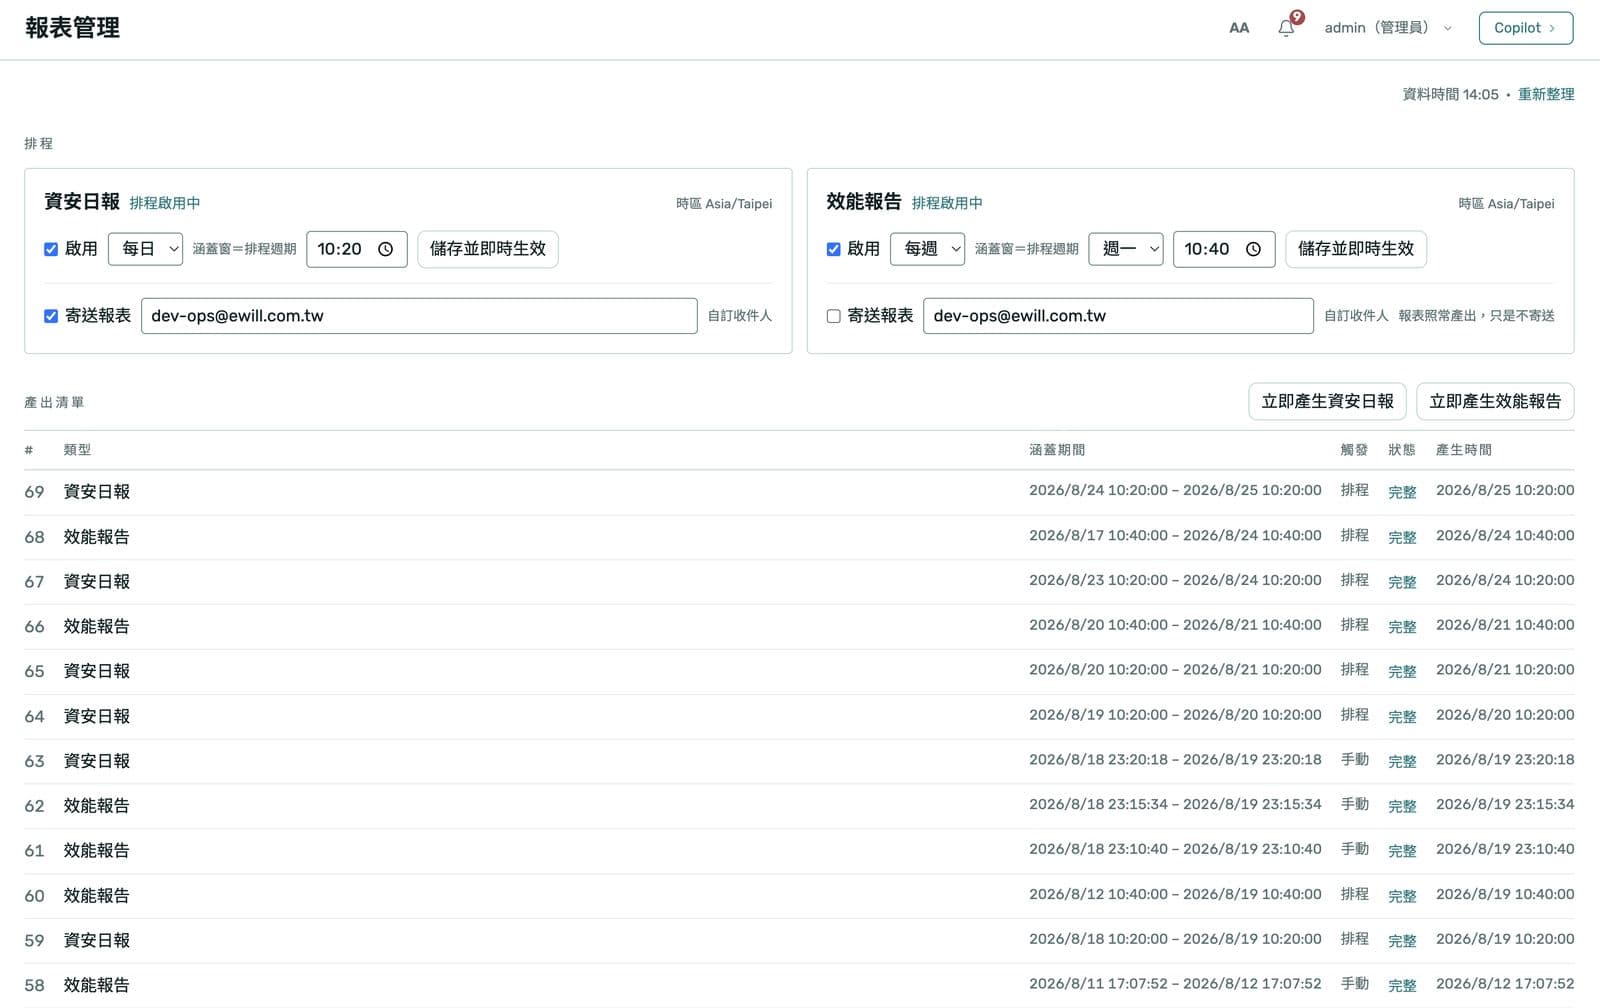Click 類型 column header

pos(77,450)
